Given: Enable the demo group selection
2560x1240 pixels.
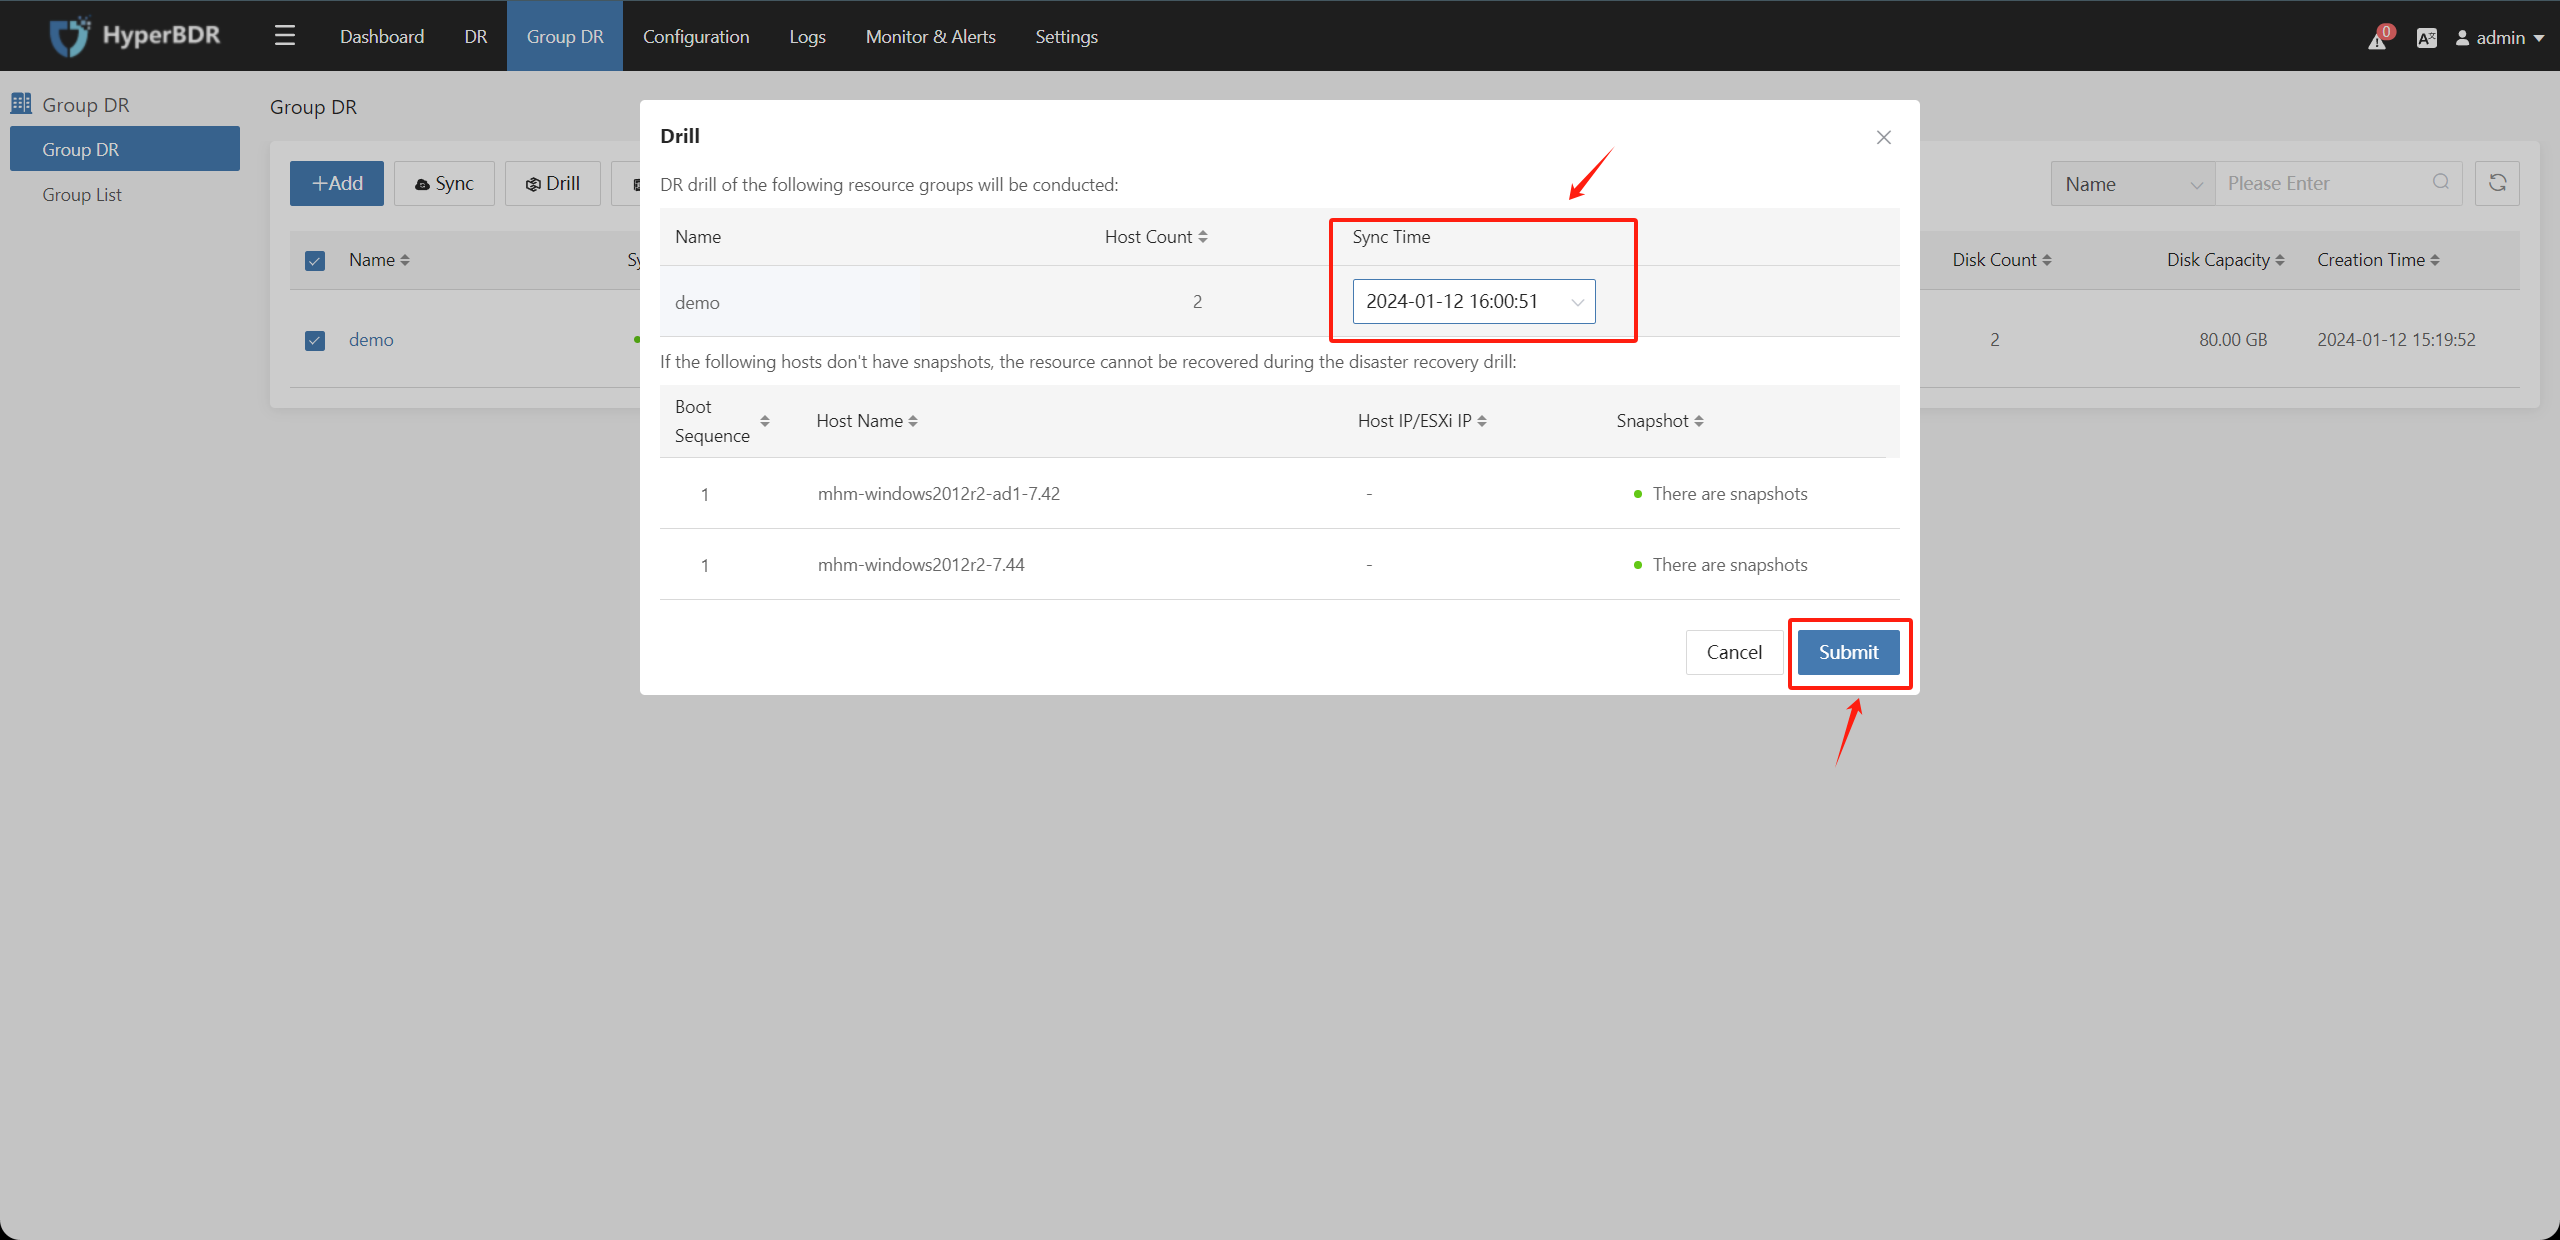Looking at the screenshot, I should 315,338.
